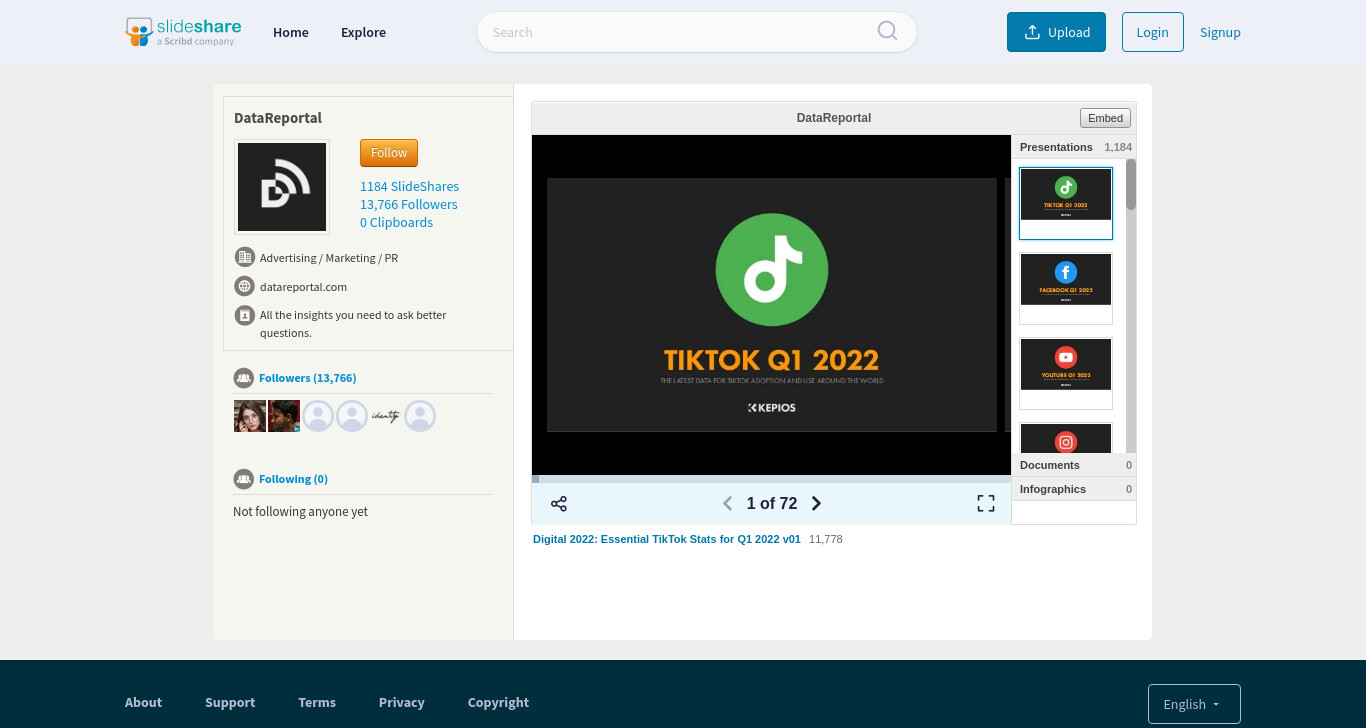Click the slide progress bar
This screenshot has height=728, width=1366.
pyautogui.click(x=771, y=479)
